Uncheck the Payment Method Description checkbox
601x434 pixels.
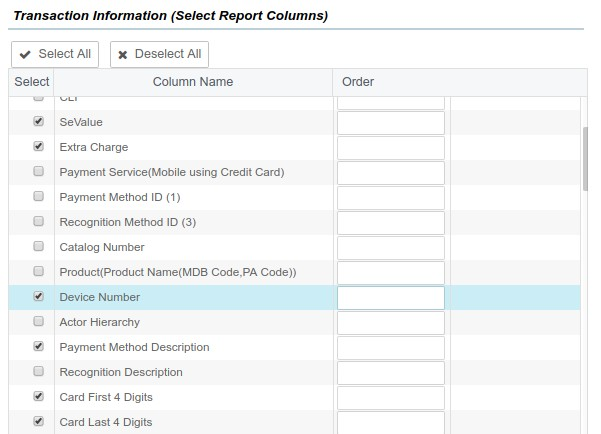[38, 346]
